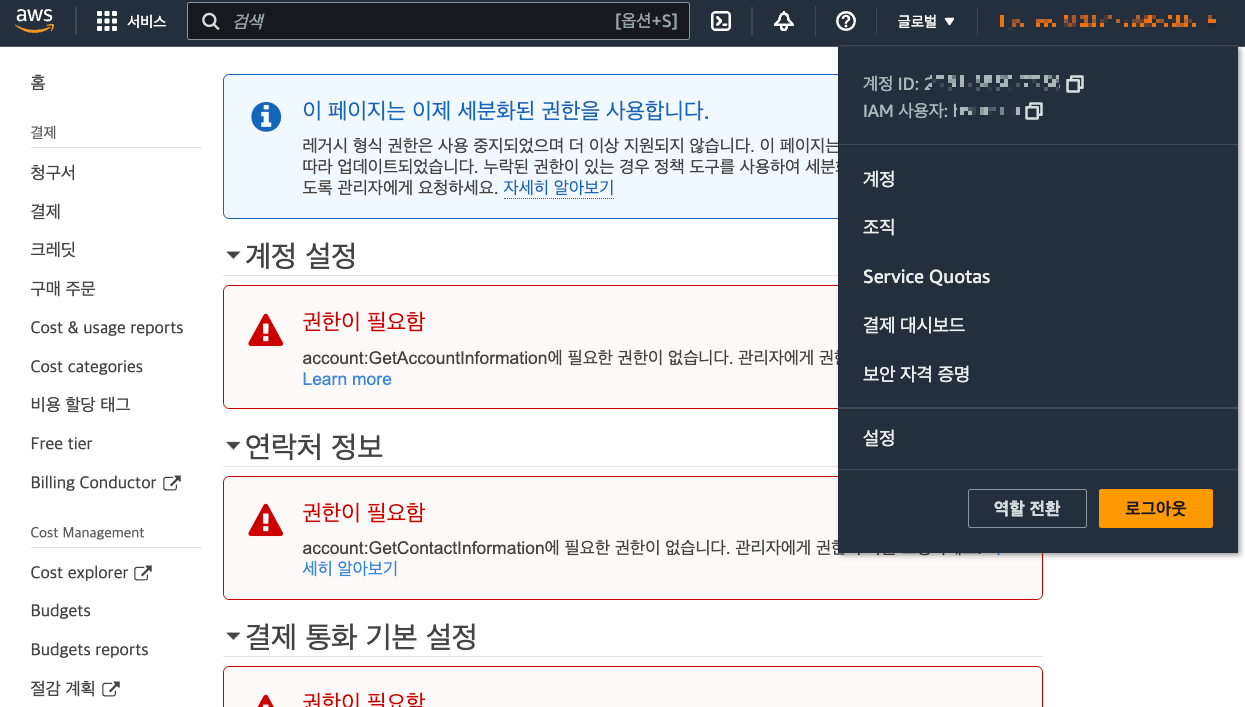Screen dimensions: 1245x707
Task: Open 크레딧 in the sidebar
Action: click(x=53, y=250)
